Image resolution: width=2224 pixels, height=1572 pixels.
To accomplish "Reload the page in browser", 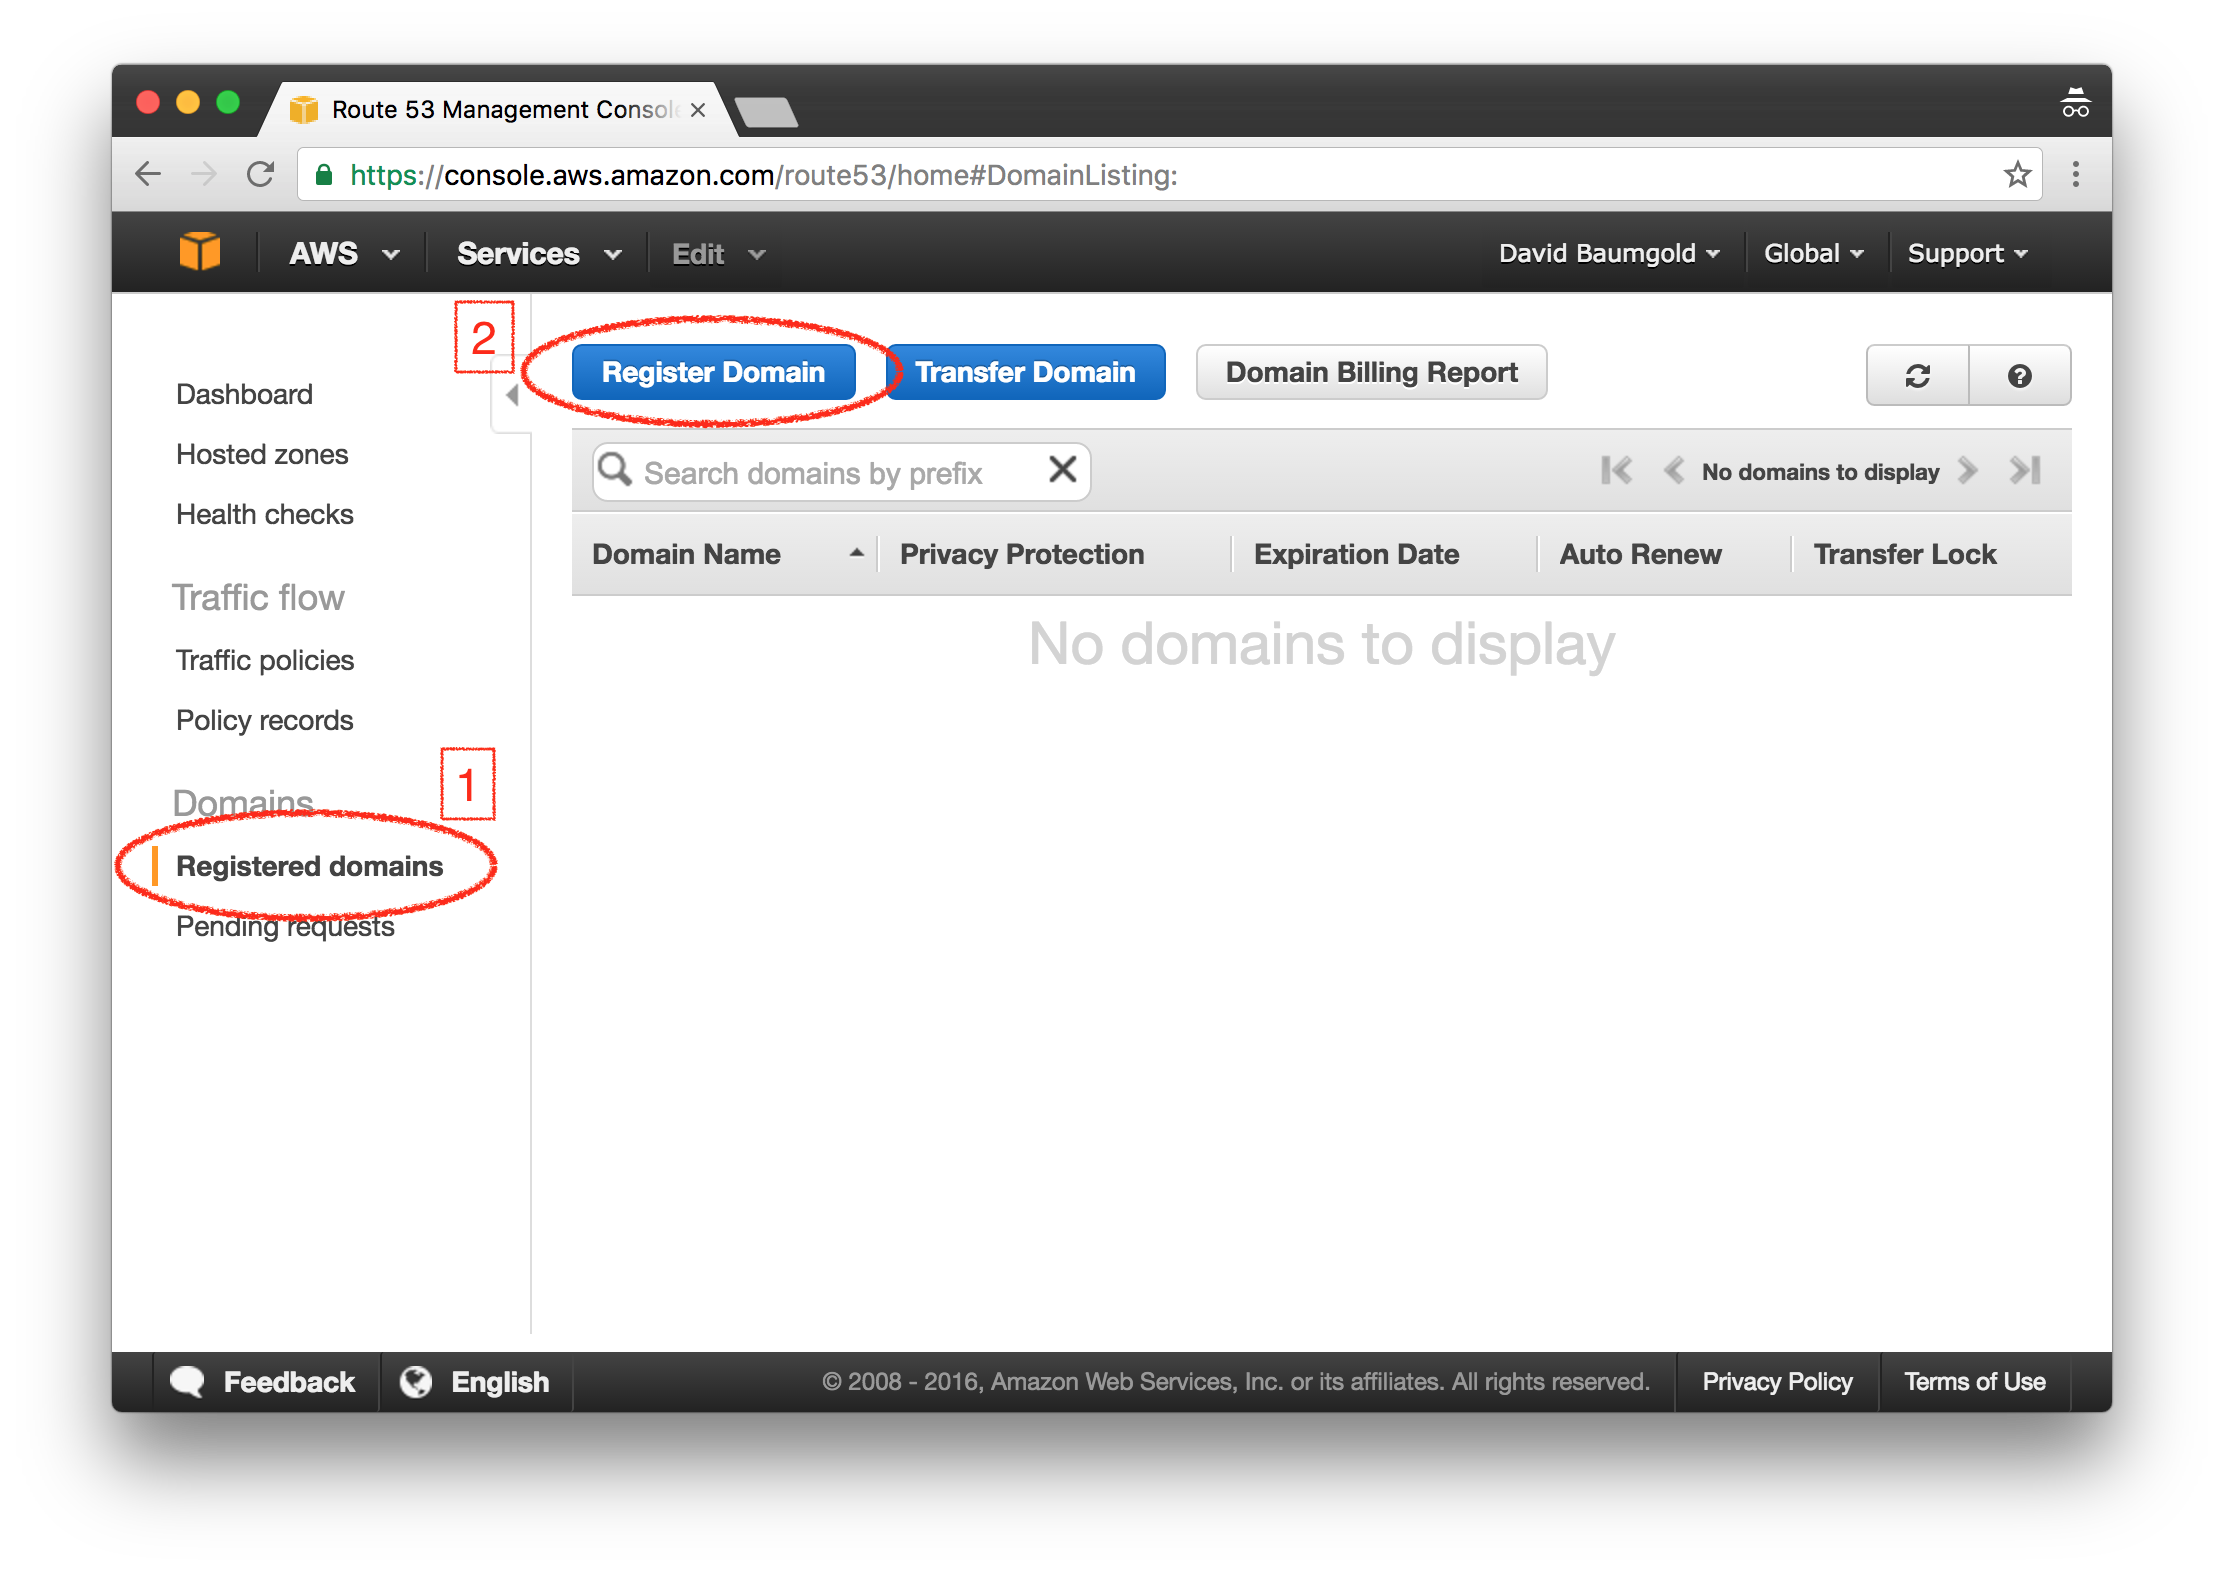I will point(261,175).
